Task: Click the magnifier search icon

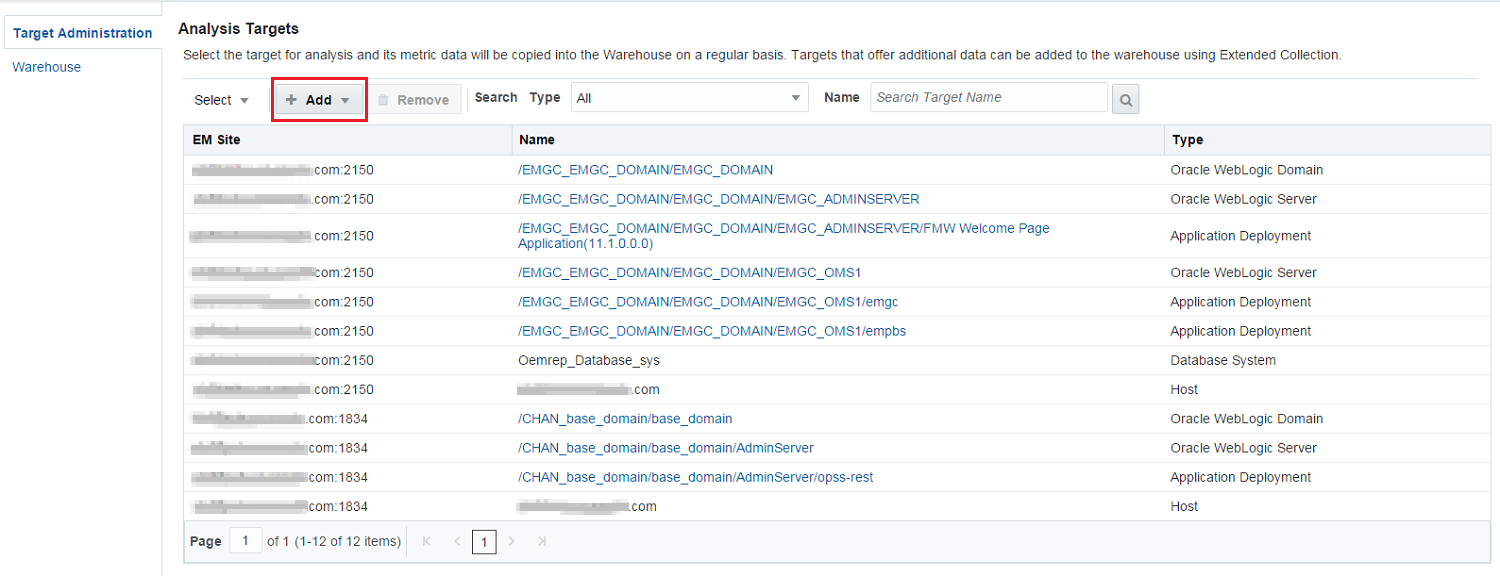Action: click(1126, 99)
